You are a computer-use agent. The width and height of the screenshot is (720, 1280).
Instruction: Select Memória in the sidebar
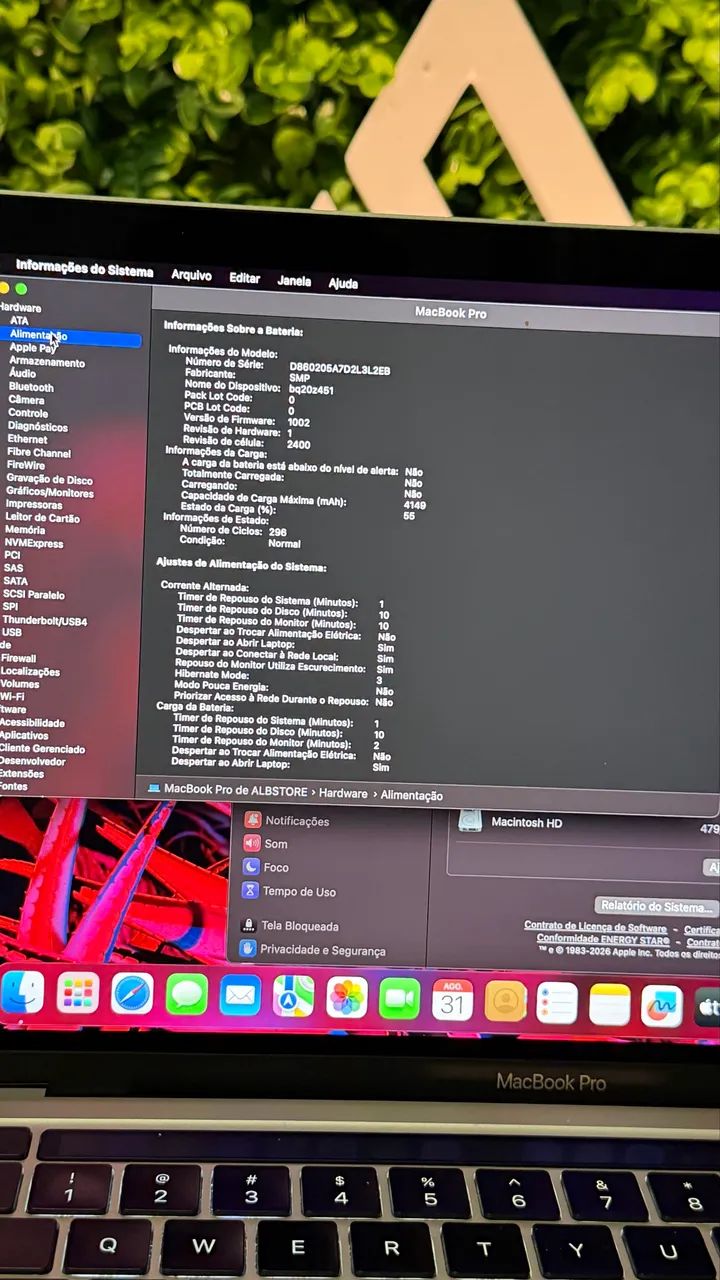25,530
